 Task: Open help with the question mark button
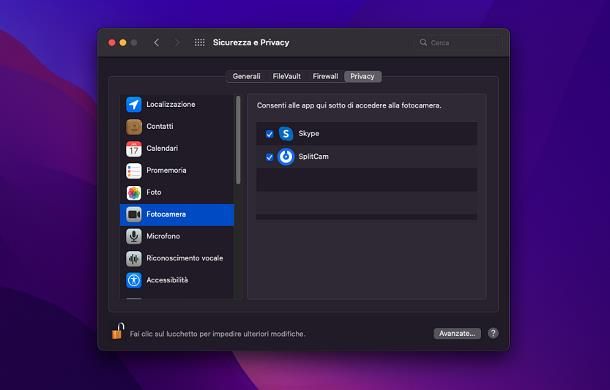pos(493,333)
